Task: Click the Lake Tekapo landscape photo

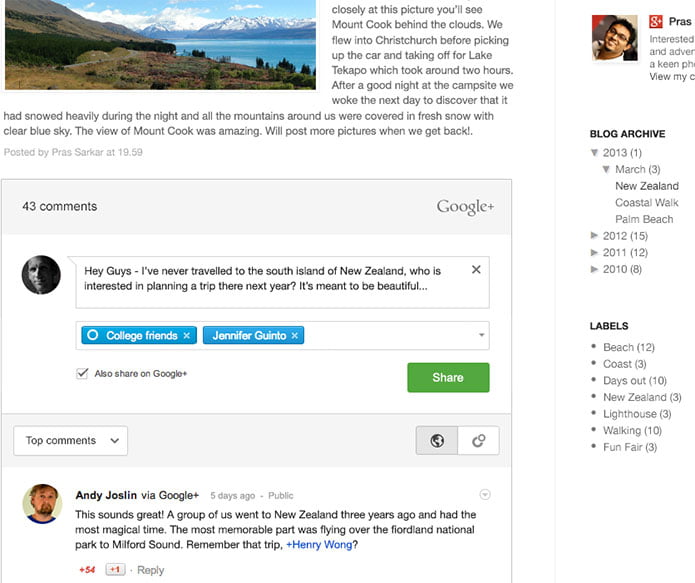Action: (160, 44)
